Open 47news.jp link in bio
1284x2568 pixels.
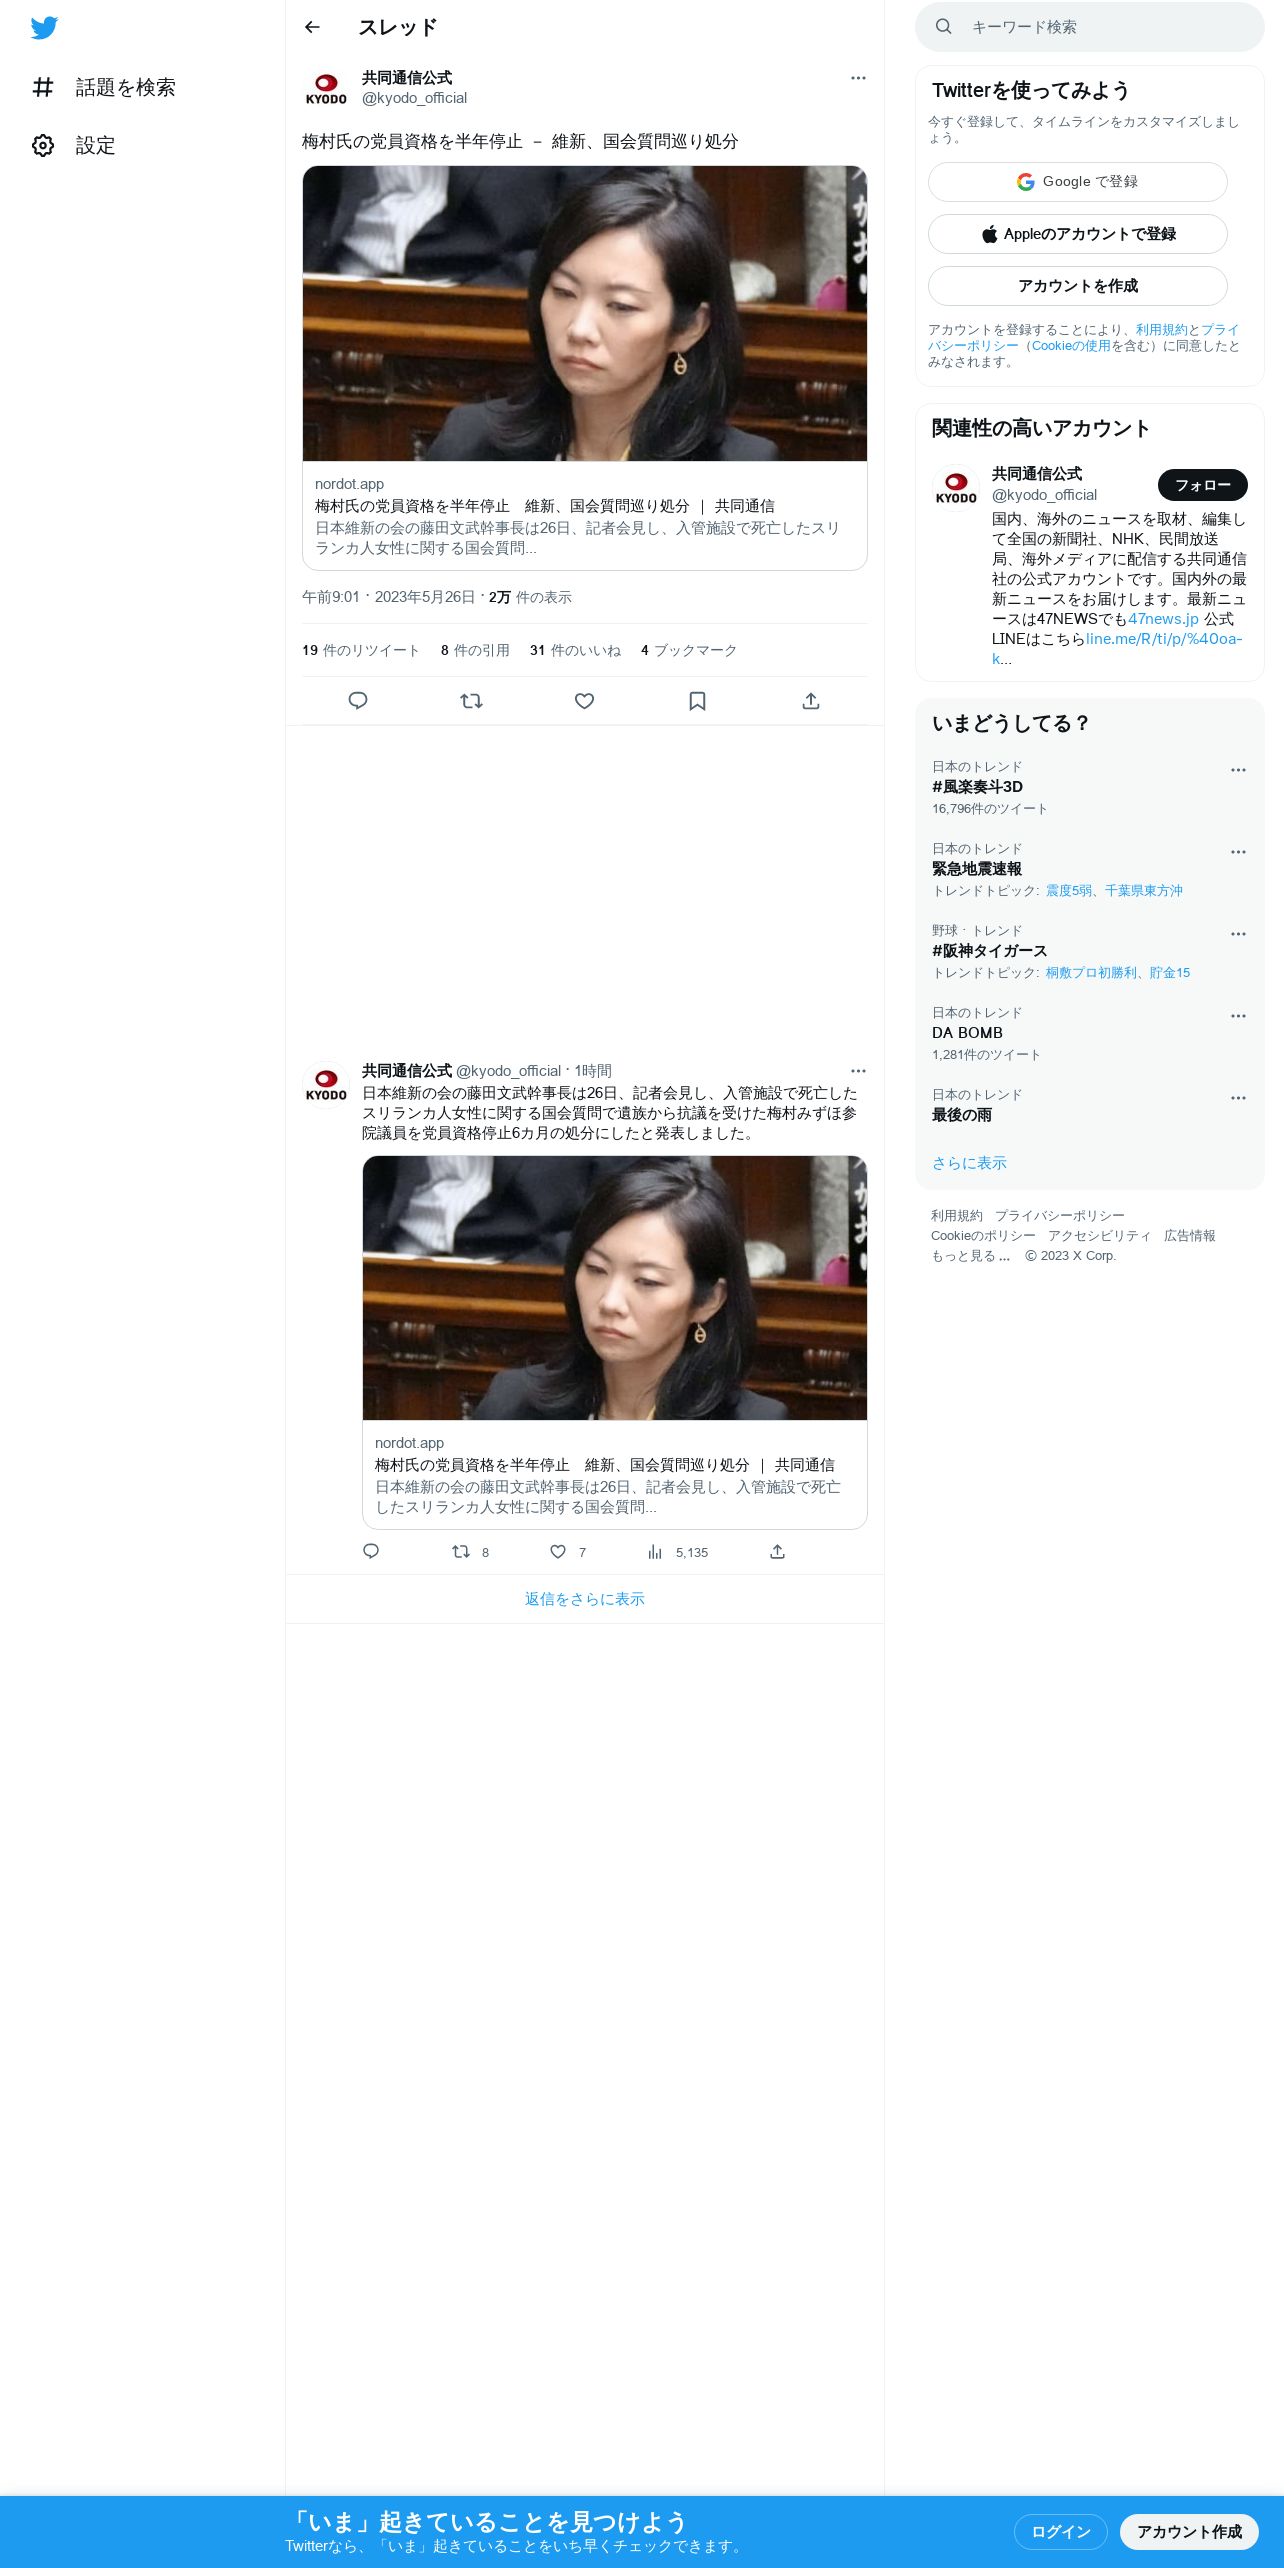pos(1163,619)
